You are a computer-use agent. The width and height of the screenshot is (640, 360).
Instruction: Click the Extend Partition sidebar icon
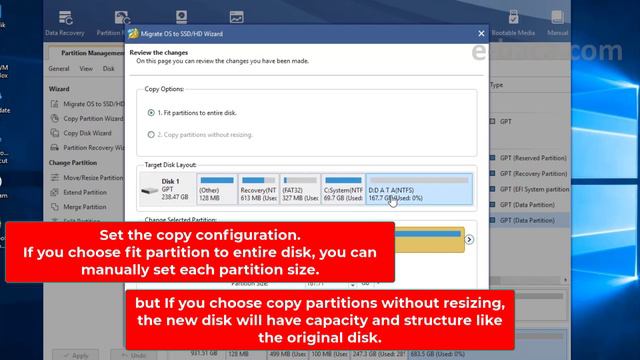pyautogui.click(x=55, y=192)
